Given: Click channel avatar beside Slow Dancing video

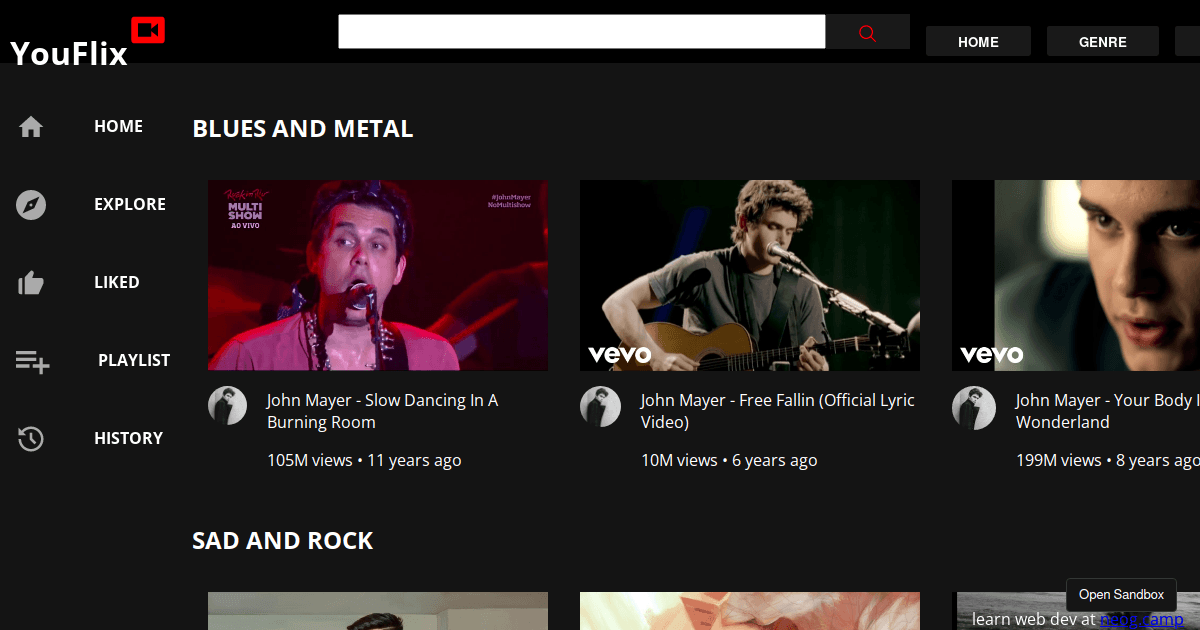Looking at the screenshot, I should (x=227, y=407).
